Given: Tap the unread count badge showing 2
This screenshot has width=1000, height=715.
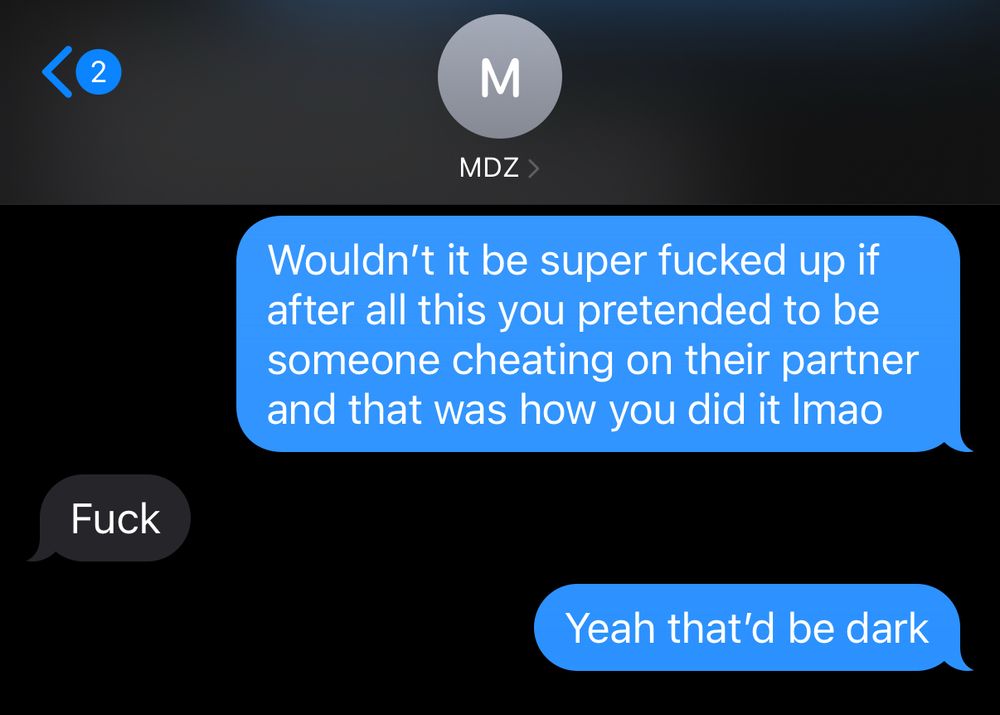Looking at the screenshot, I should pos(98,72).
